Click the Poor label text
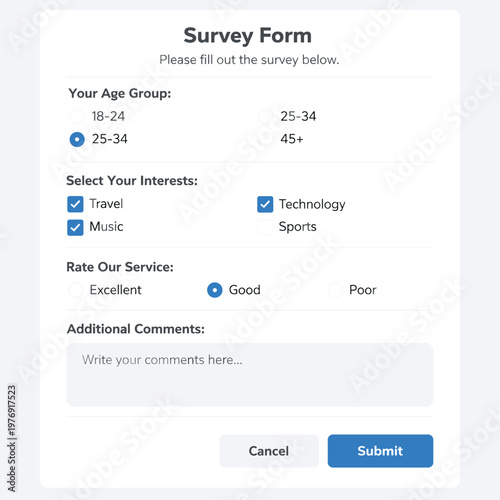 363,290
